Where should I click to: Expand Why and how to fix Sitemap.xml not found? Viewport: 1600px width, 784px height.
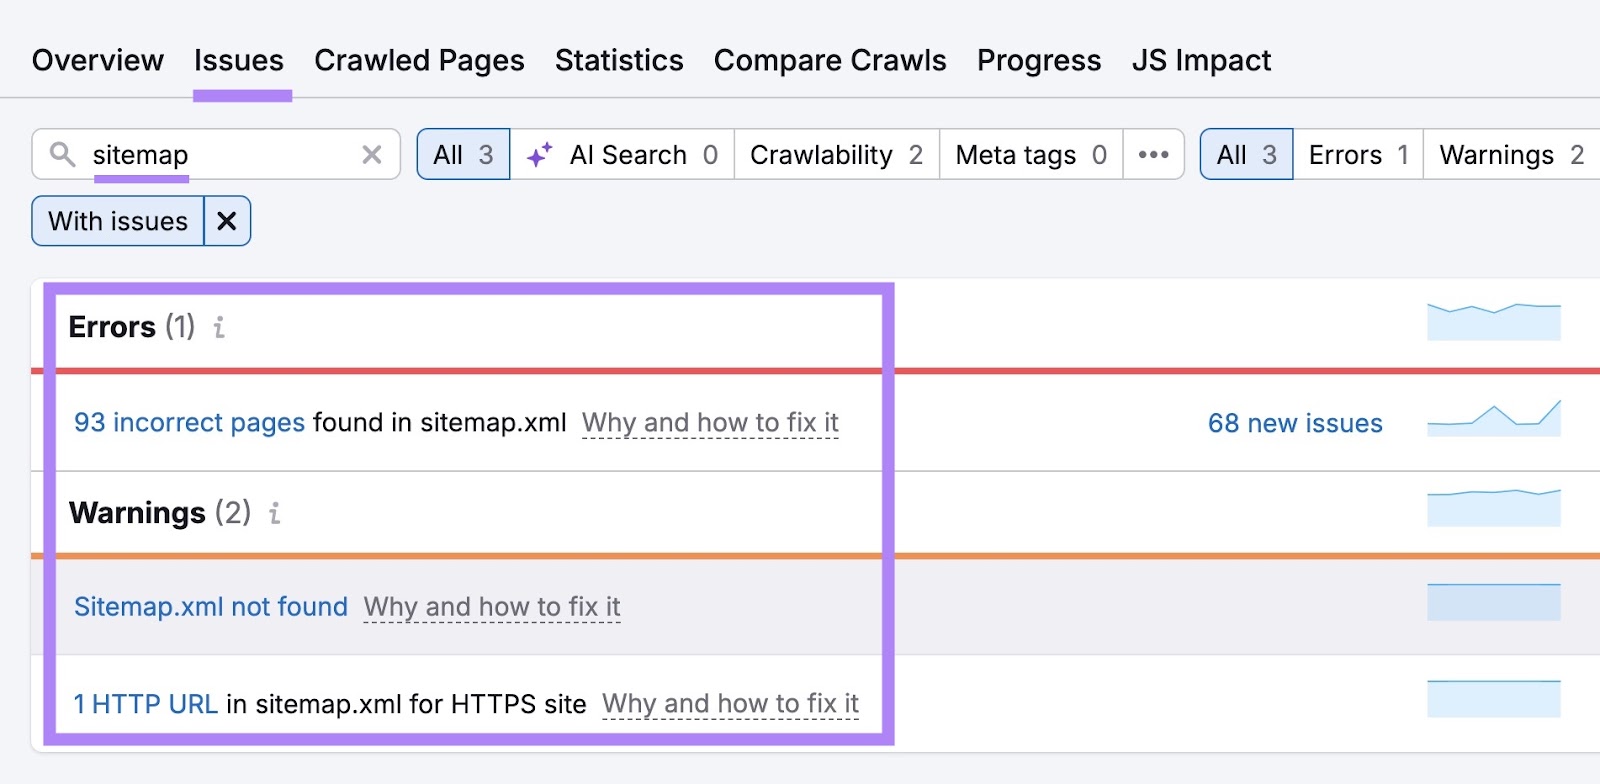point(492,607)
